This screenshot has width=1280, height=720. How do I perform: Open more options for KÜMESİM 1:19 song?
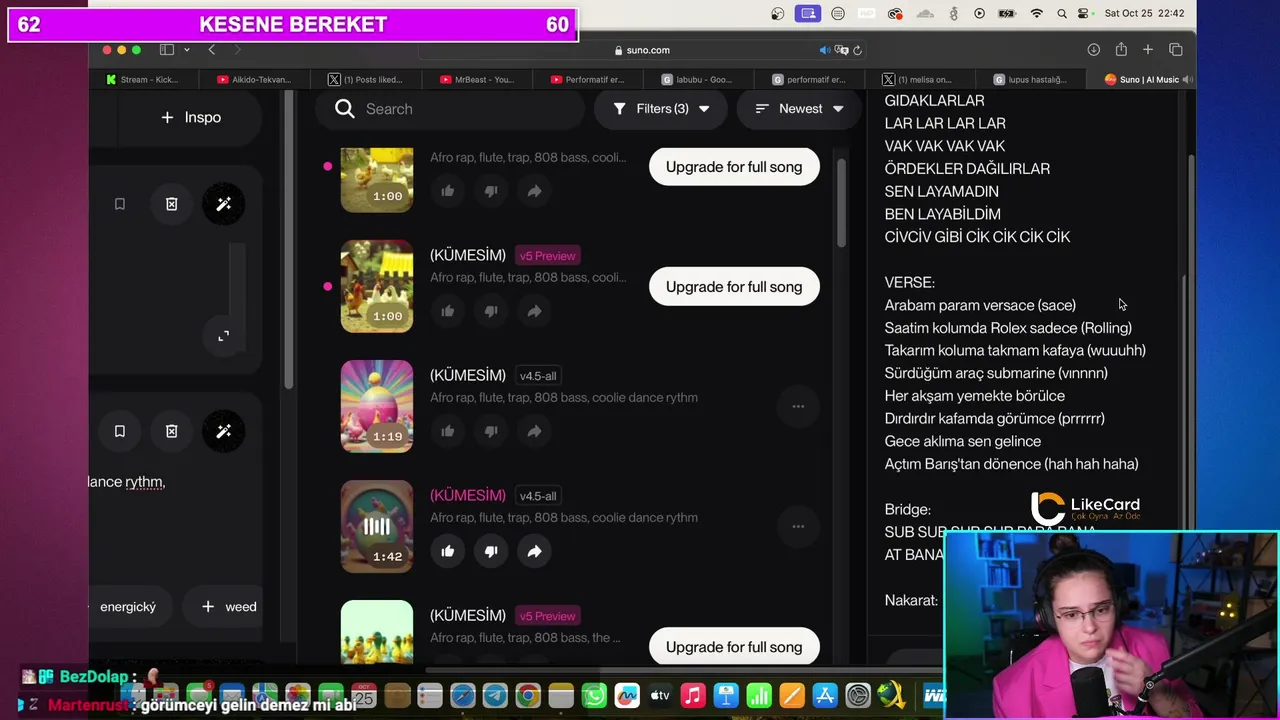tap(798, 406)
